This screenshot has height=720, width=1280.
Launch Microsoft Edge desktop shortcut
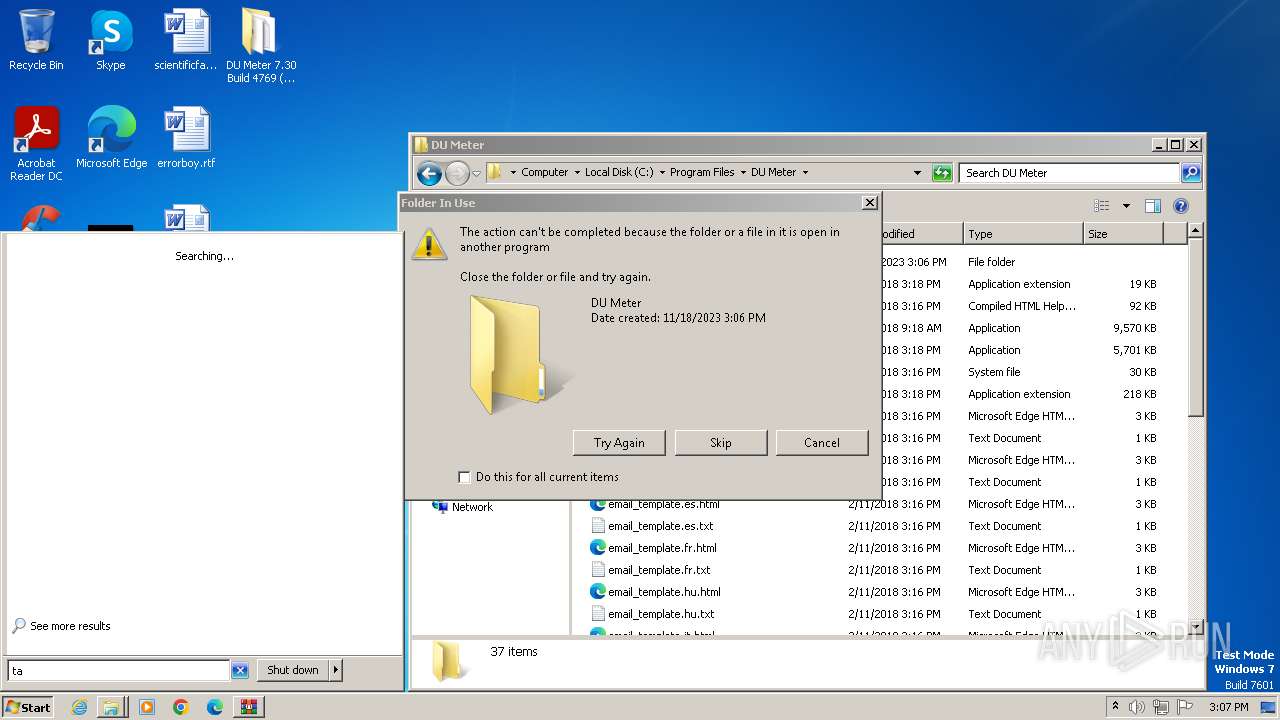tap(111, 138)
